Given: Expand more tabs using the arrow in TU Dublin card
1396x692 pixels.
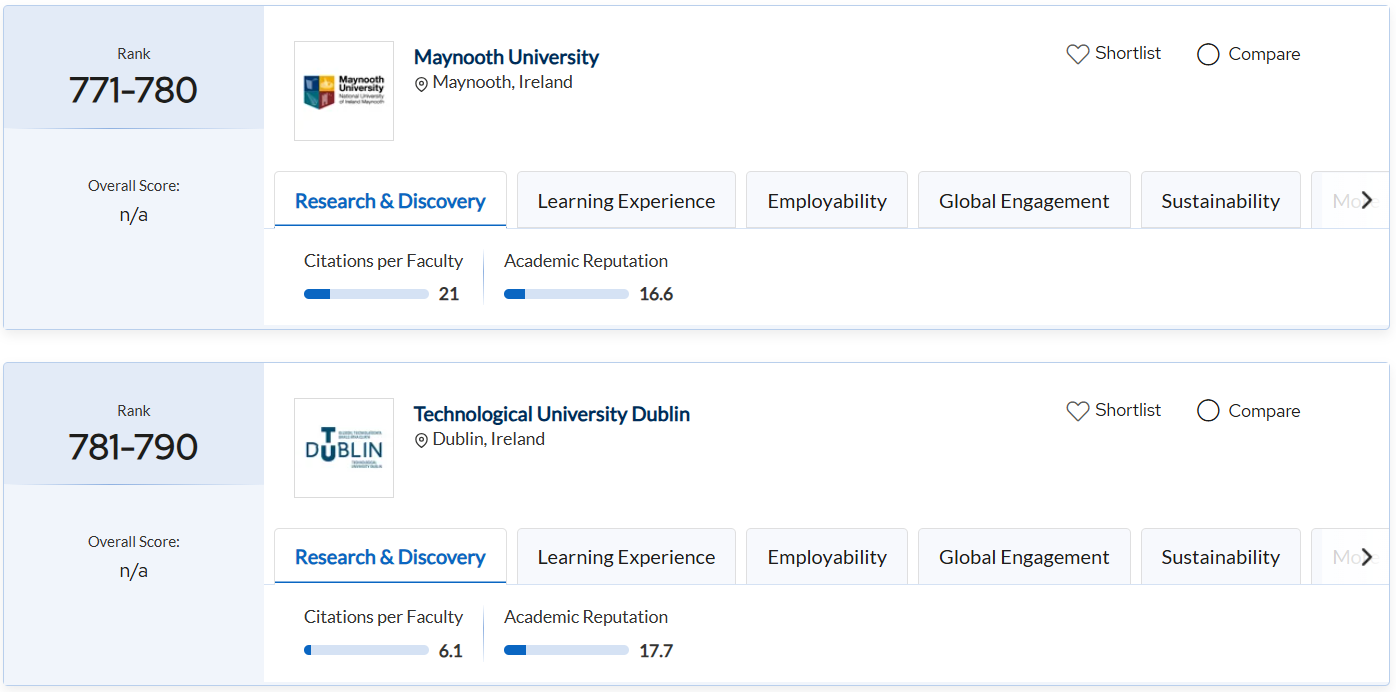Looking at the screenshot, I should pos(1366,557).
